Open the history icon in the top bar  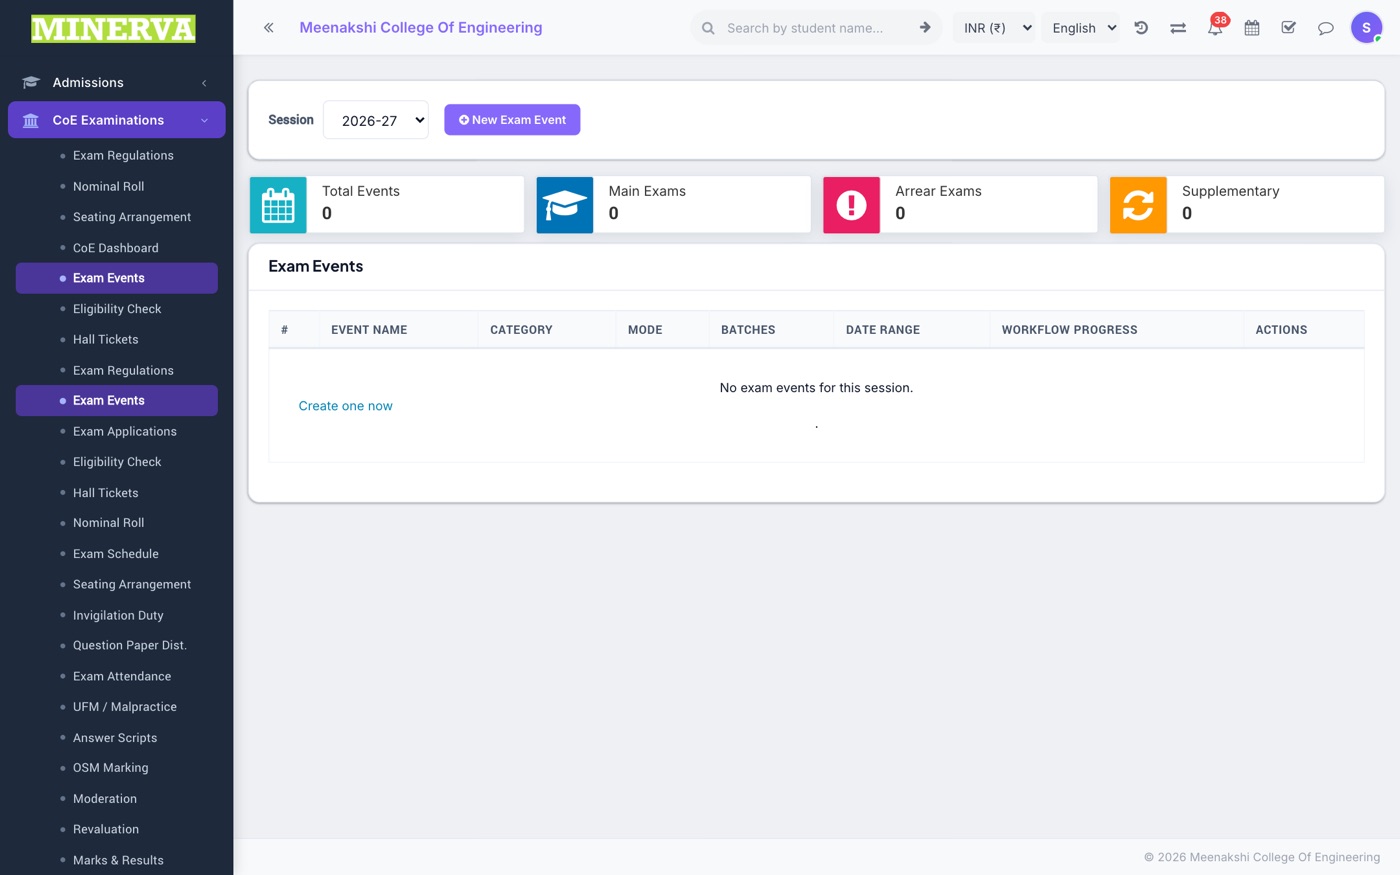1141,28
